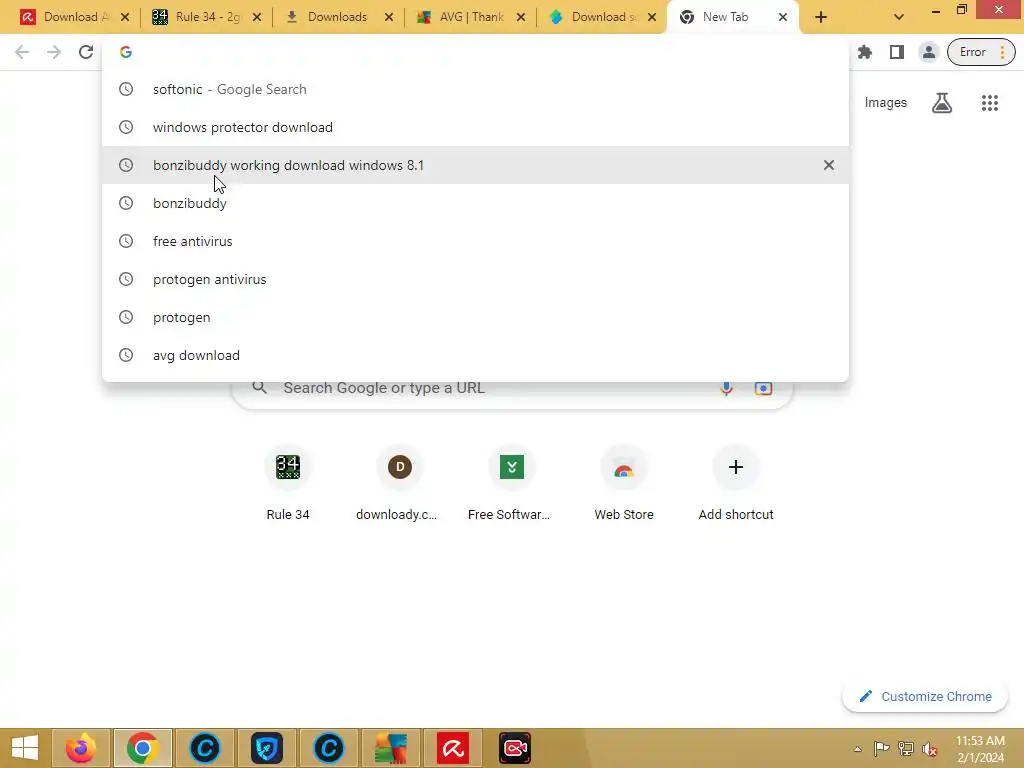1024x768 pixels.
Task: Open the screen recorder taskbar icon
Action: coord(515,748)
